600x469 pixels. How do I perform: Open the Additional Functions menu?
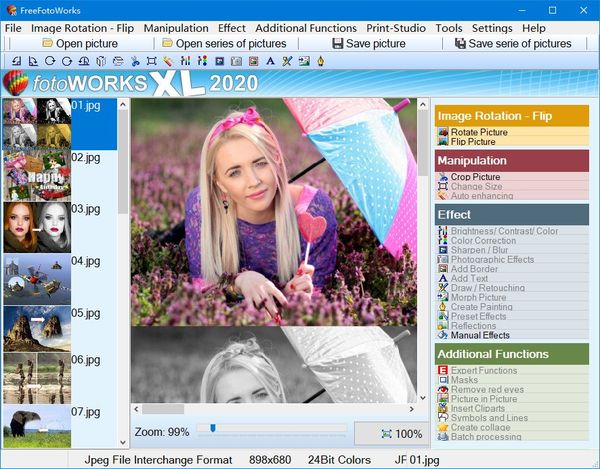[x=306, y=28]
